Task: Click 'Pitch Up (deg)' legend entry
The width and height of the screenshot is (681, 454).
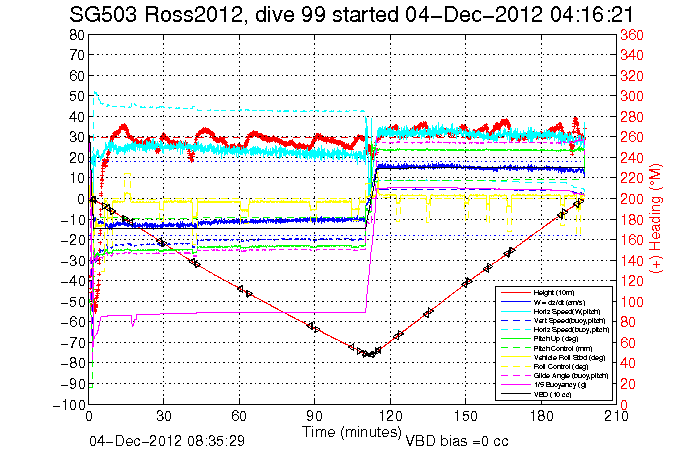Action: [555, 339]
